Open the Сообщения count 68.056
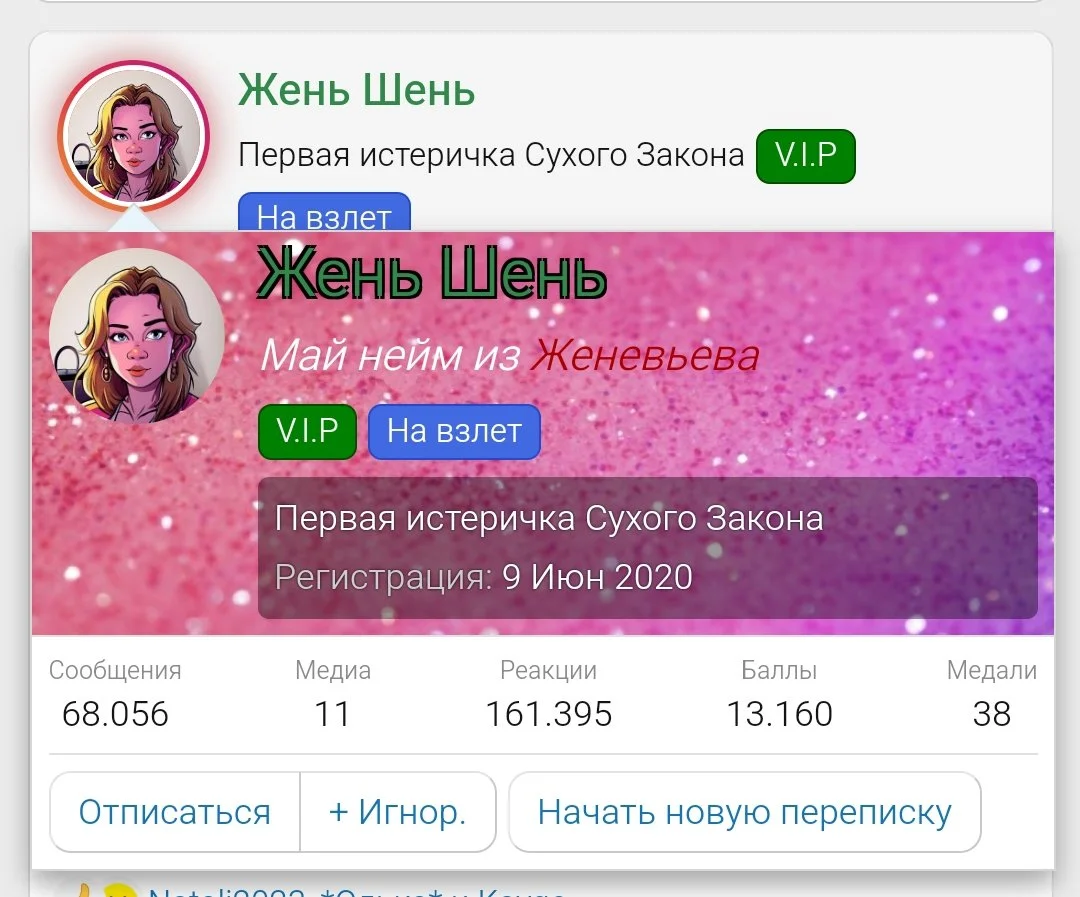Viewport: 1080px width, 897px height. click(x=115, y=713)
